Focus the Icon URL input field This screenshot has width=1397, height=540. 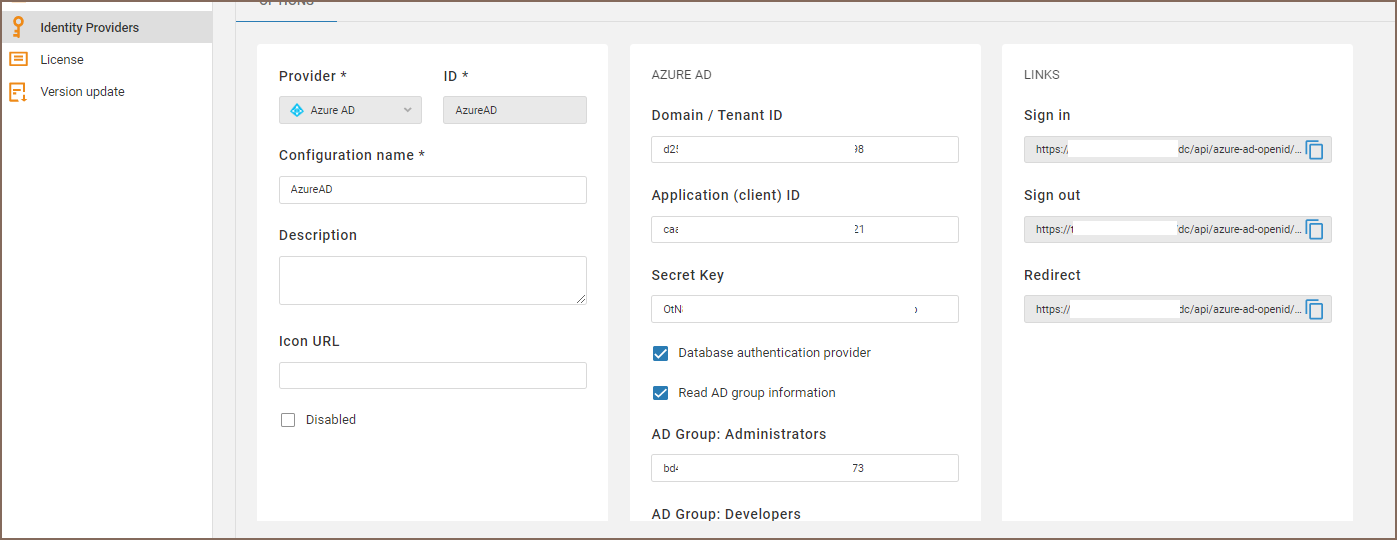[x=432, y=376]
